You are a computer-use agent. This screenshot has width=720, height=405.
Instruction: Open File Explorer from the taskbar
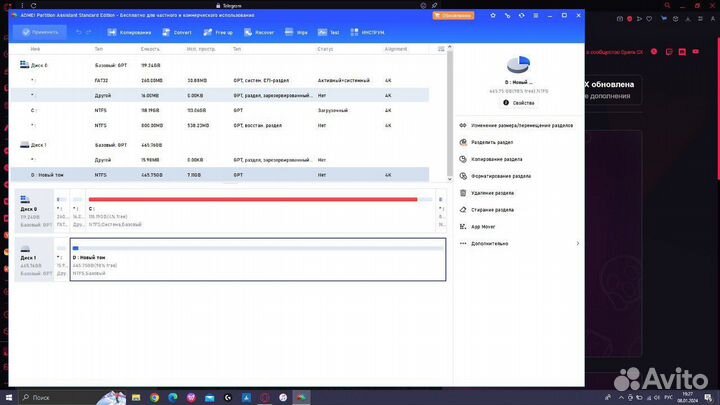click(x=136, y=398)
